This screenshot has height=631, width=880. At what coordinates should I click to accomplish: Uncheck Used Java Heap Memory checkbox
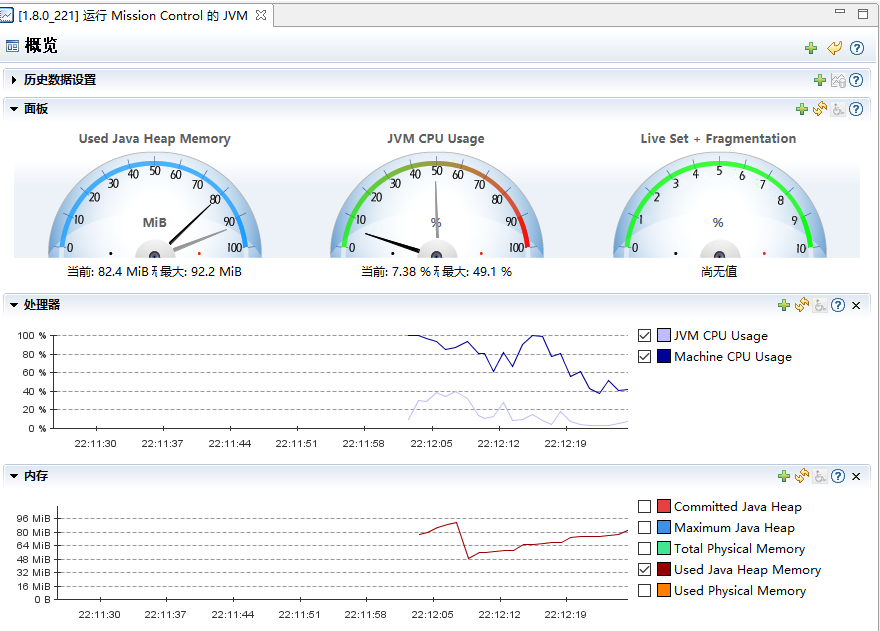point(644,569)
